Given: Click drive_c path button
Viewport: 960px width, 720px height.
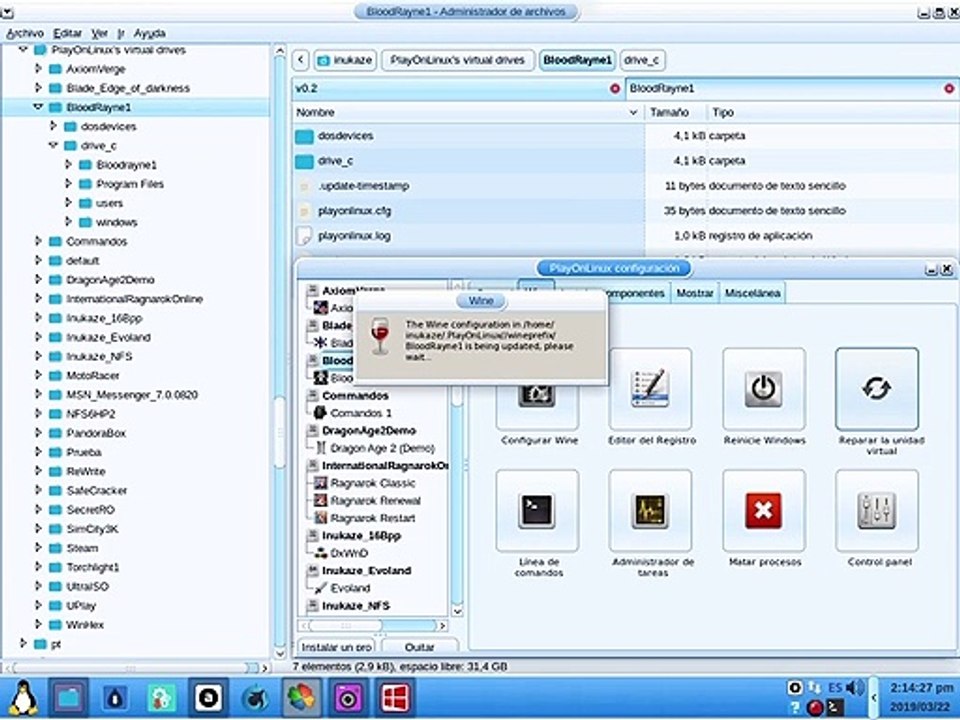Looking at the screenshot, I should point(642,60).
